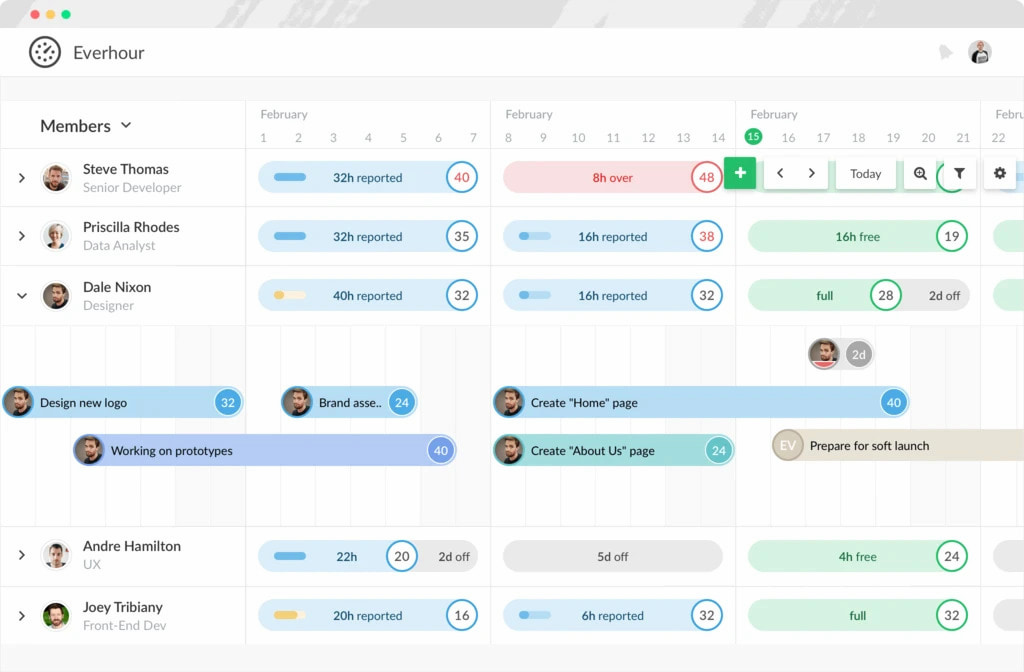The height and width of the screenshot is (672, 1024).
Task: Open the timeline settings gear icon
Action: click(999, 173)
